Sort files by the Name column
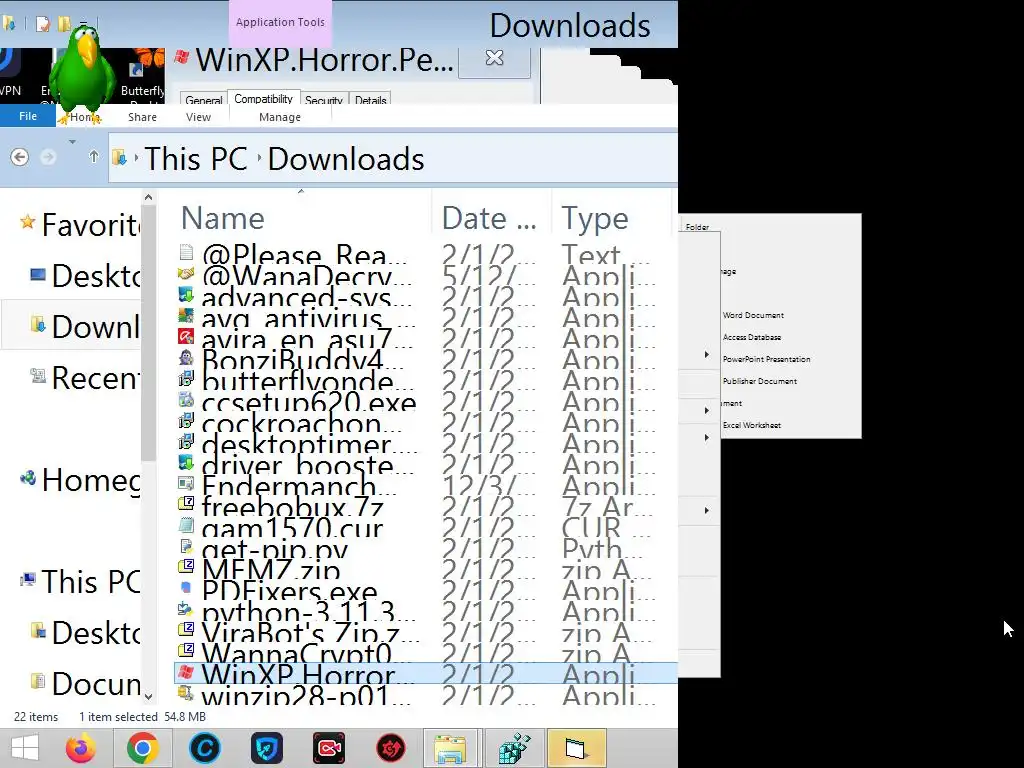Screen dimensions: 1024x768 222,218
